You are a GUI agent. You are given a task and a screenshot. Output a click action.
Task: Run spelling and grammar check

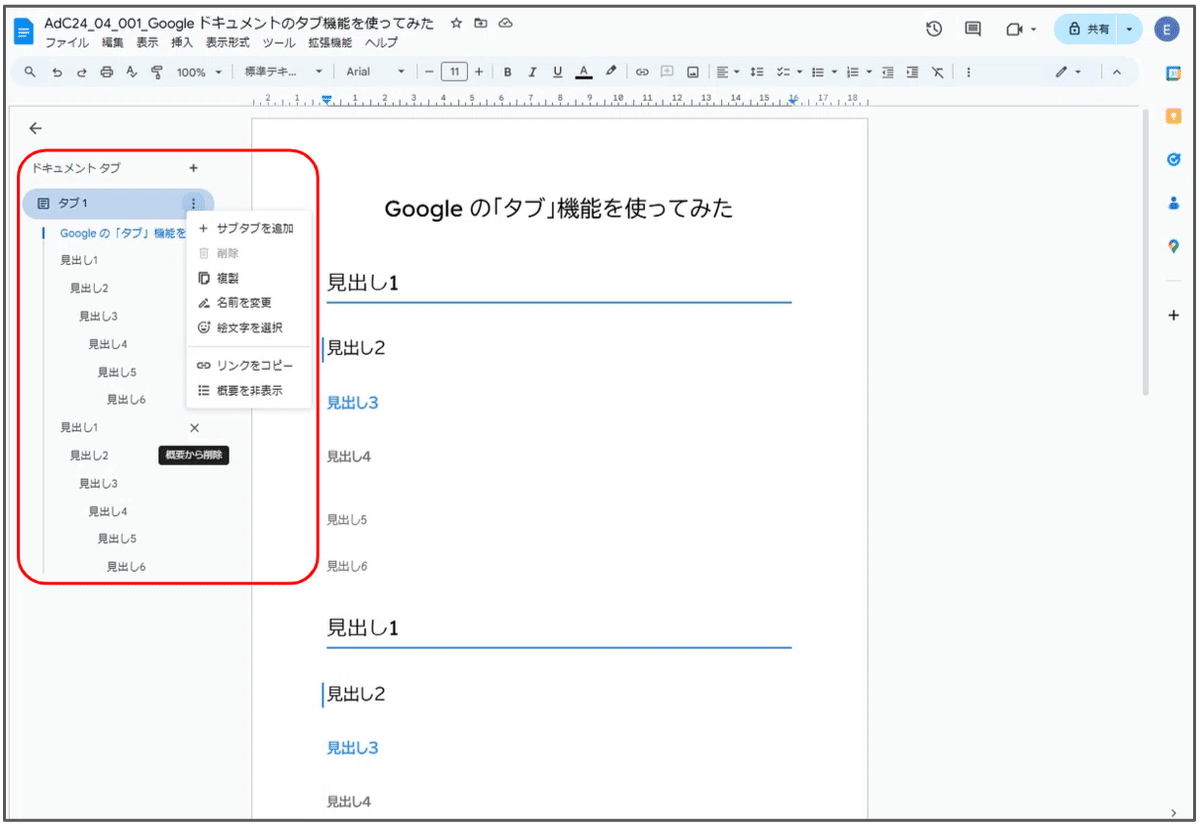coord(129,71)
